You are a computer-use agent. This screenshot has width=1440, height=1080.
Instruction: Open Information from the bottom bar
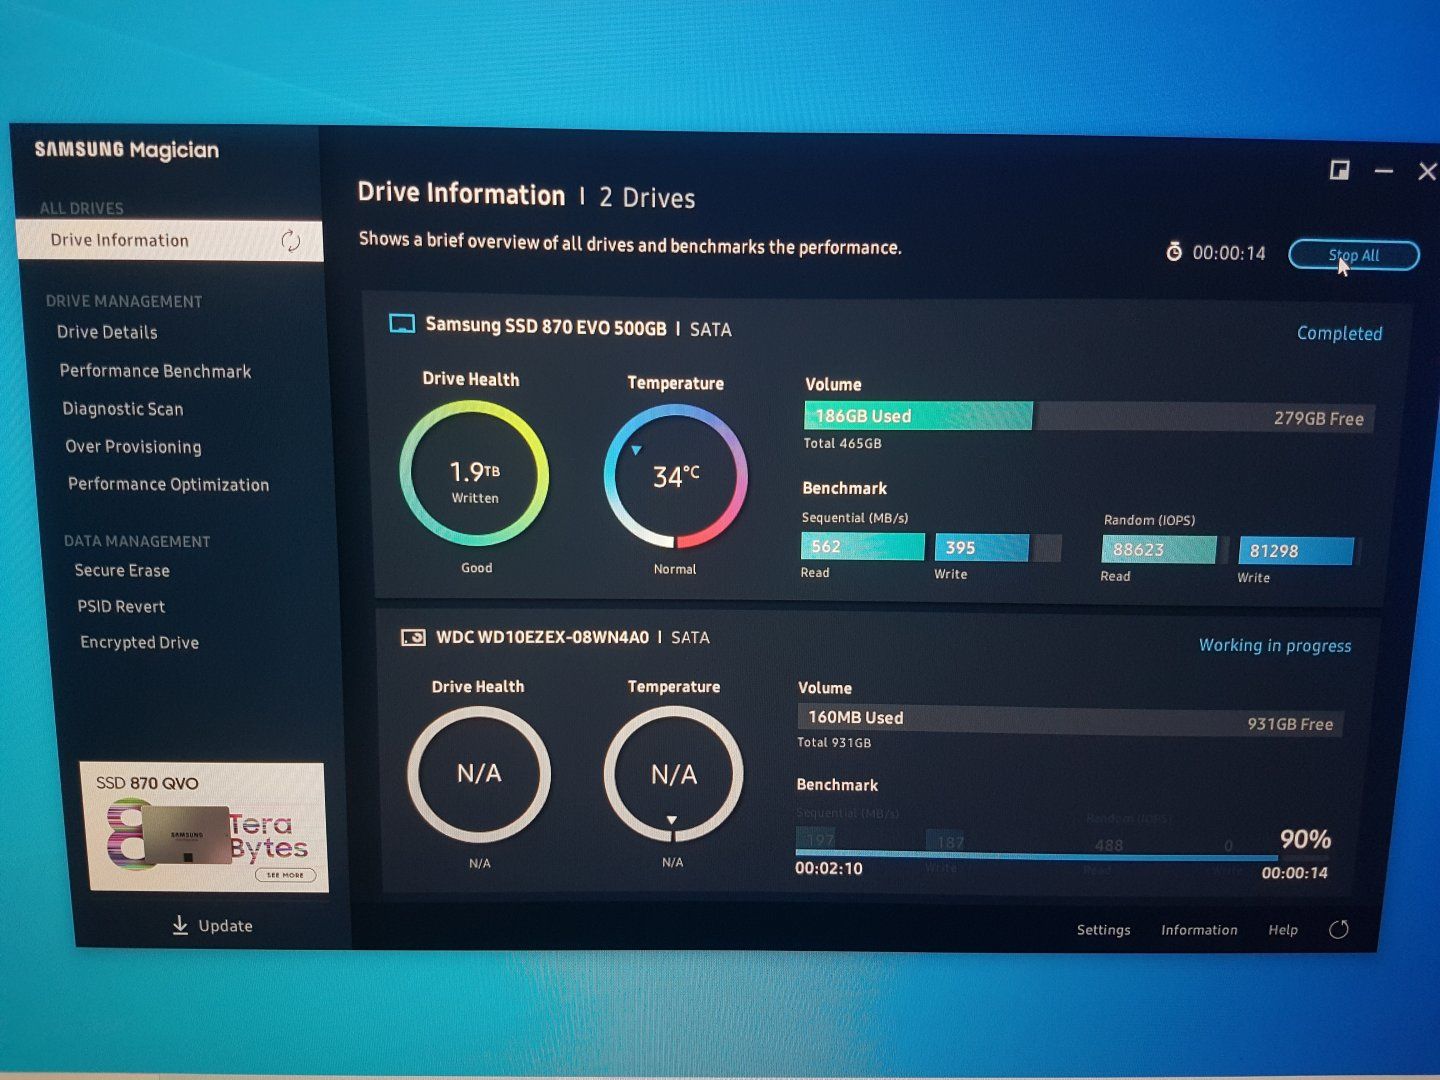coord(1199,930)
